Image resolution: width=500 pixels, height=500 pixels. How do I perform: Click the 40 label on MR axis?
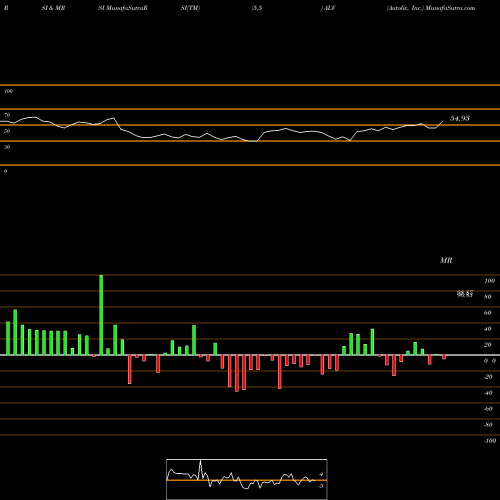click(488, 329)
